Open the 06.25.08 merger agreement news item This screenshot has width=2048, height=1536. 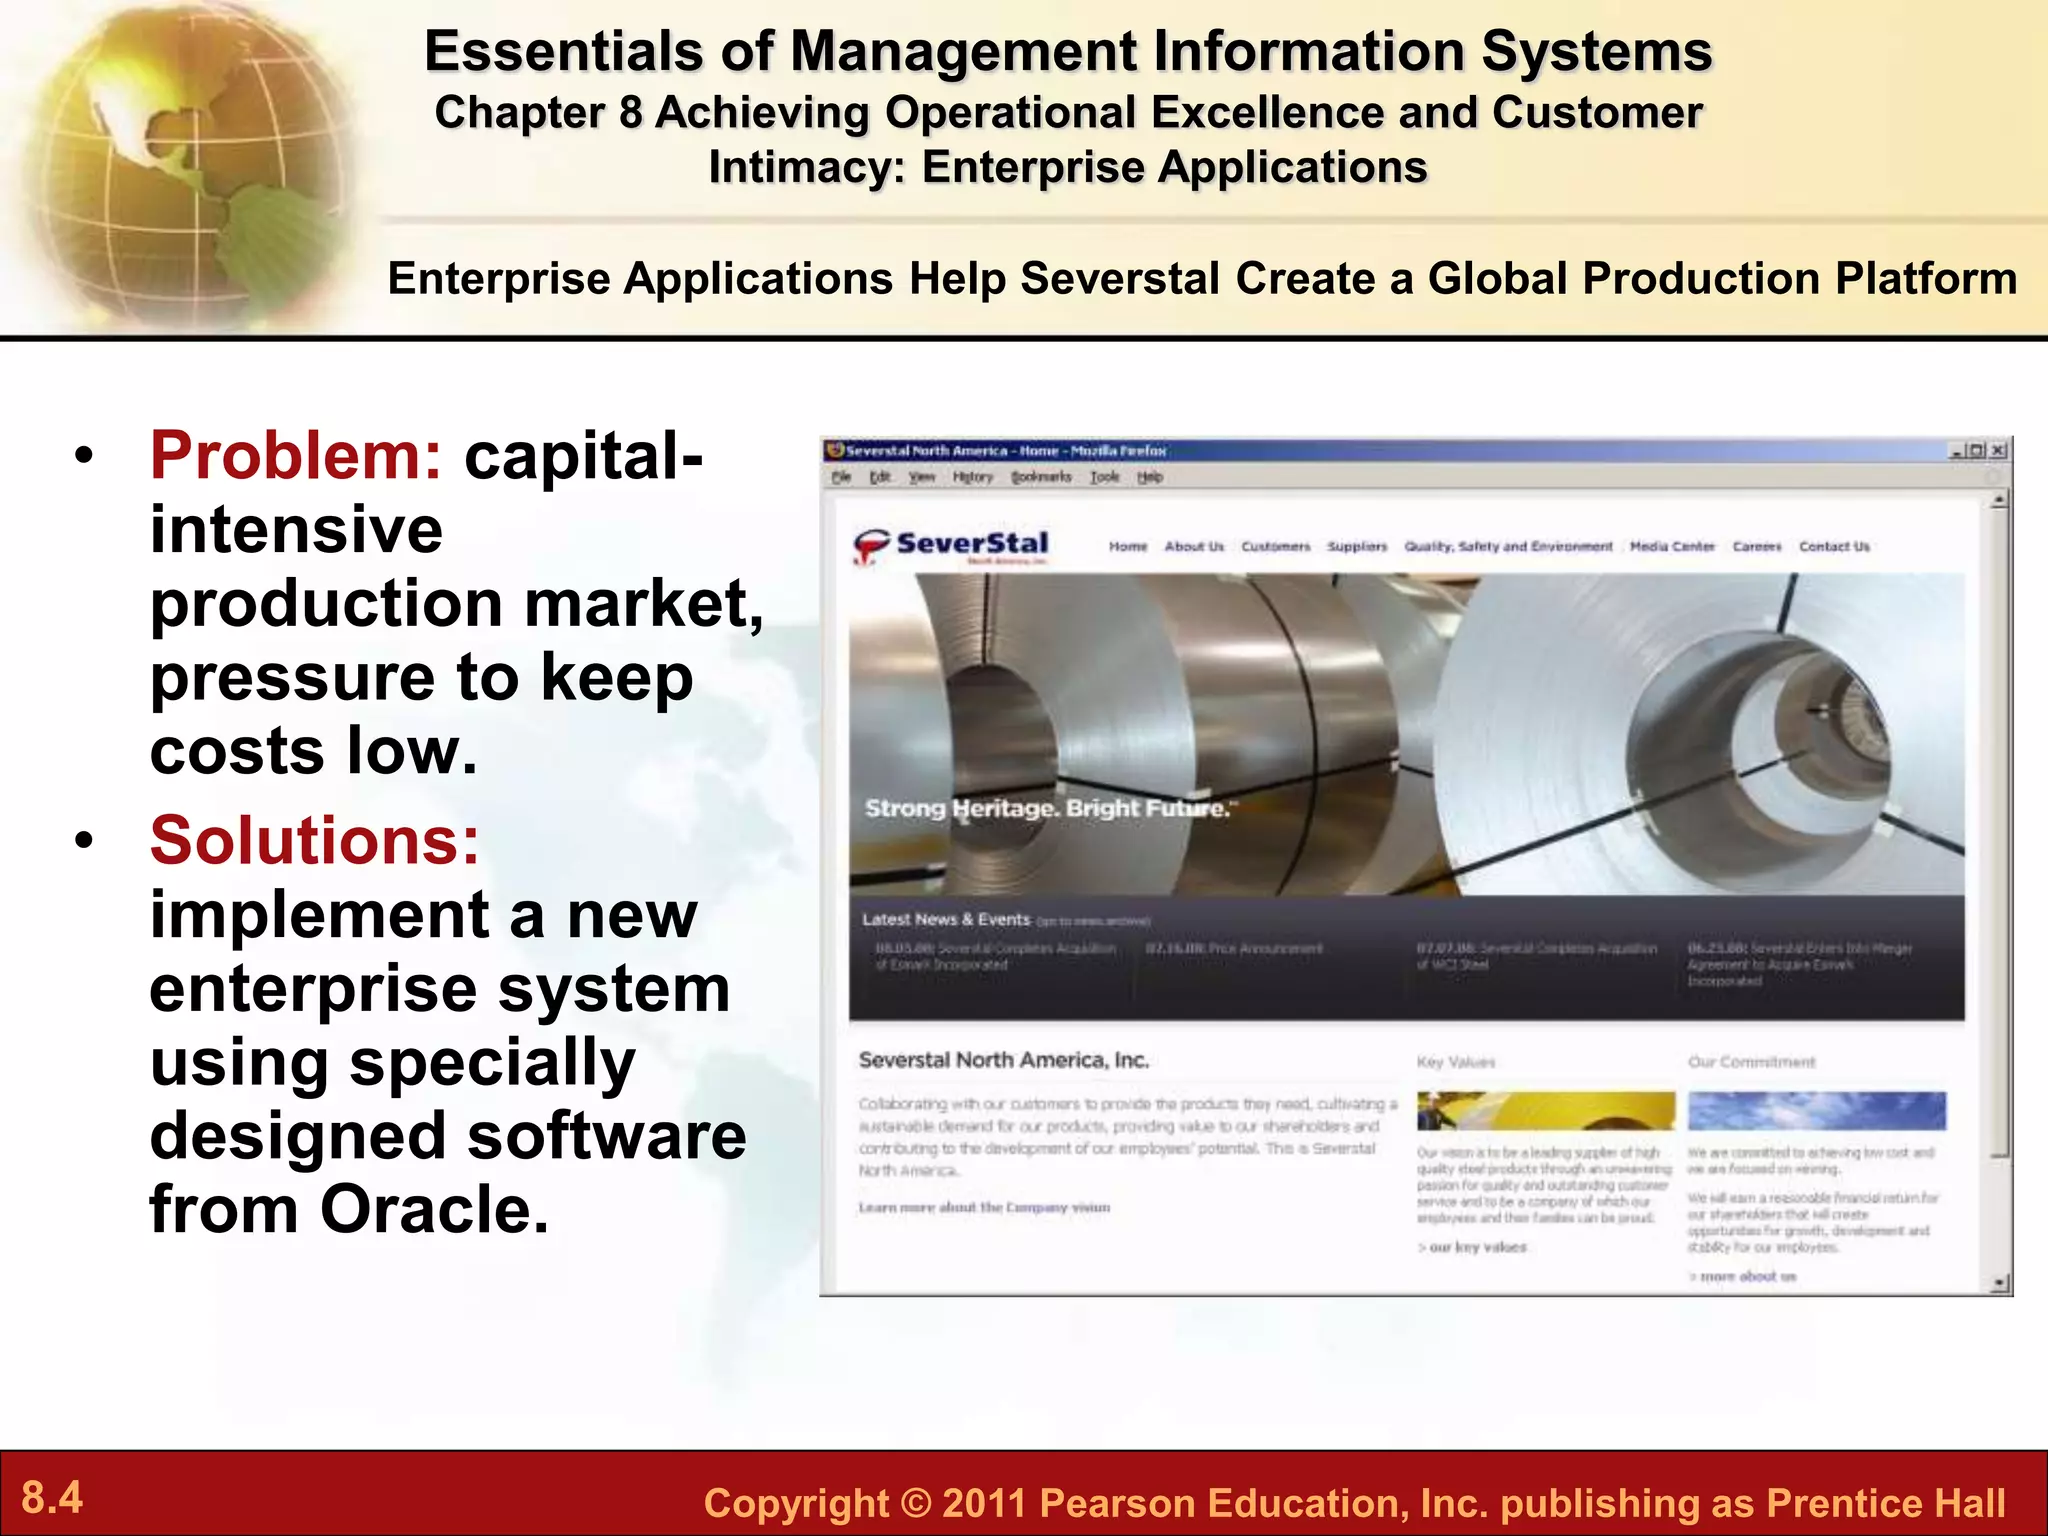tap(1800, 964)
